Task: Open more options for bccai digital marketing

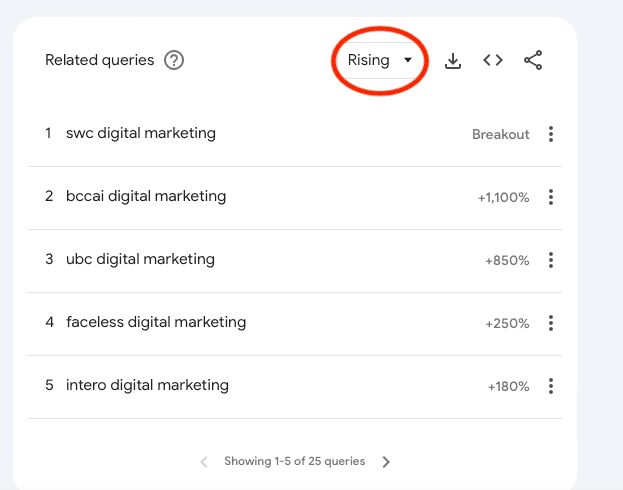Action: [x=551, y=197]
